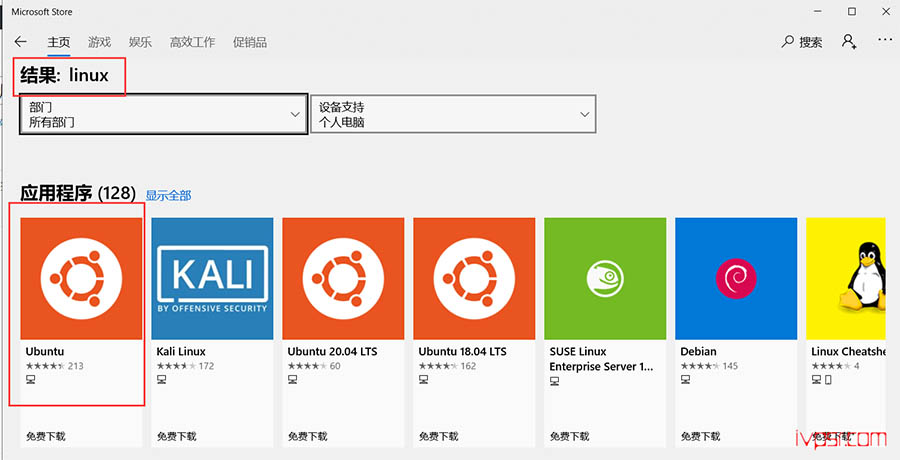Click 免费下载 under Ubuntu 20.04 LTS
This screenshot has width=900, height=460.
click(308, 436)
